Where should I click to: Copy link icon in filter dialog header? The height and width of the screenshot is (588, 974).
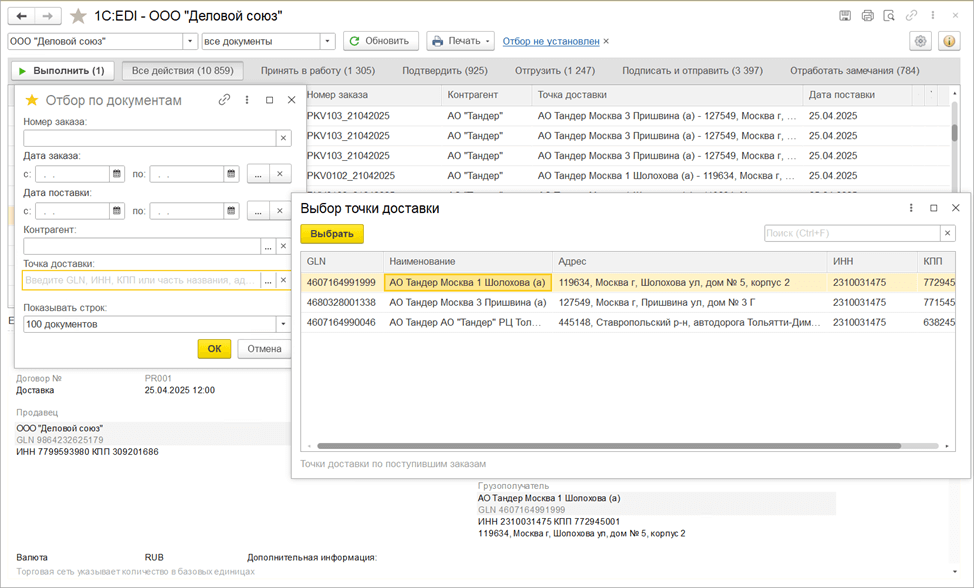click(x=224, y=100)
